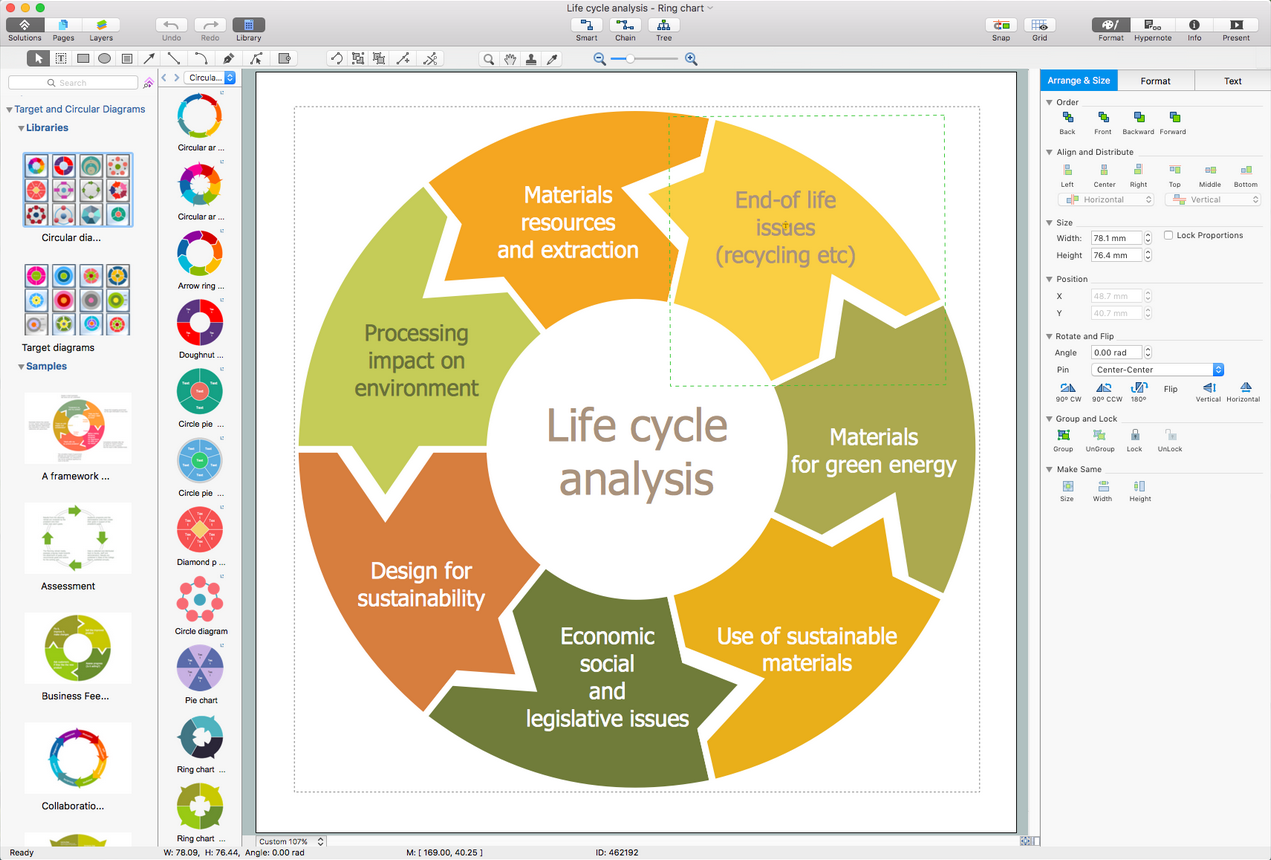Viewport: 1271px width, 860px height.
Task: Select the arrow pointer tool
Action: tap(38, 59)
